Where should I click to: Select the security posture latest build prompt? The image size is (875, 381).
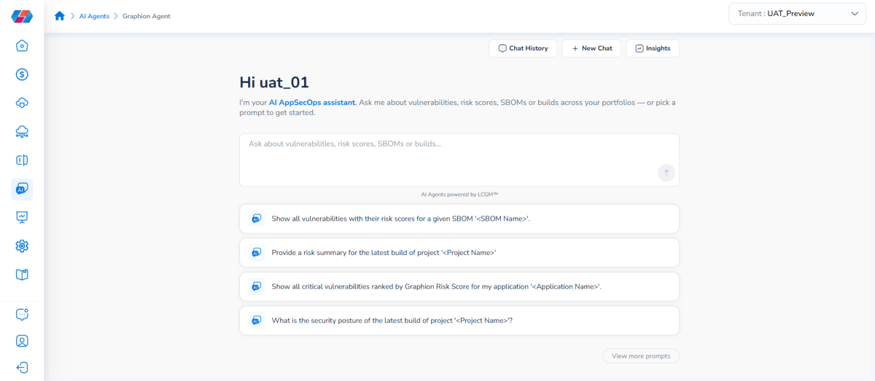click(x=459, y=321)
